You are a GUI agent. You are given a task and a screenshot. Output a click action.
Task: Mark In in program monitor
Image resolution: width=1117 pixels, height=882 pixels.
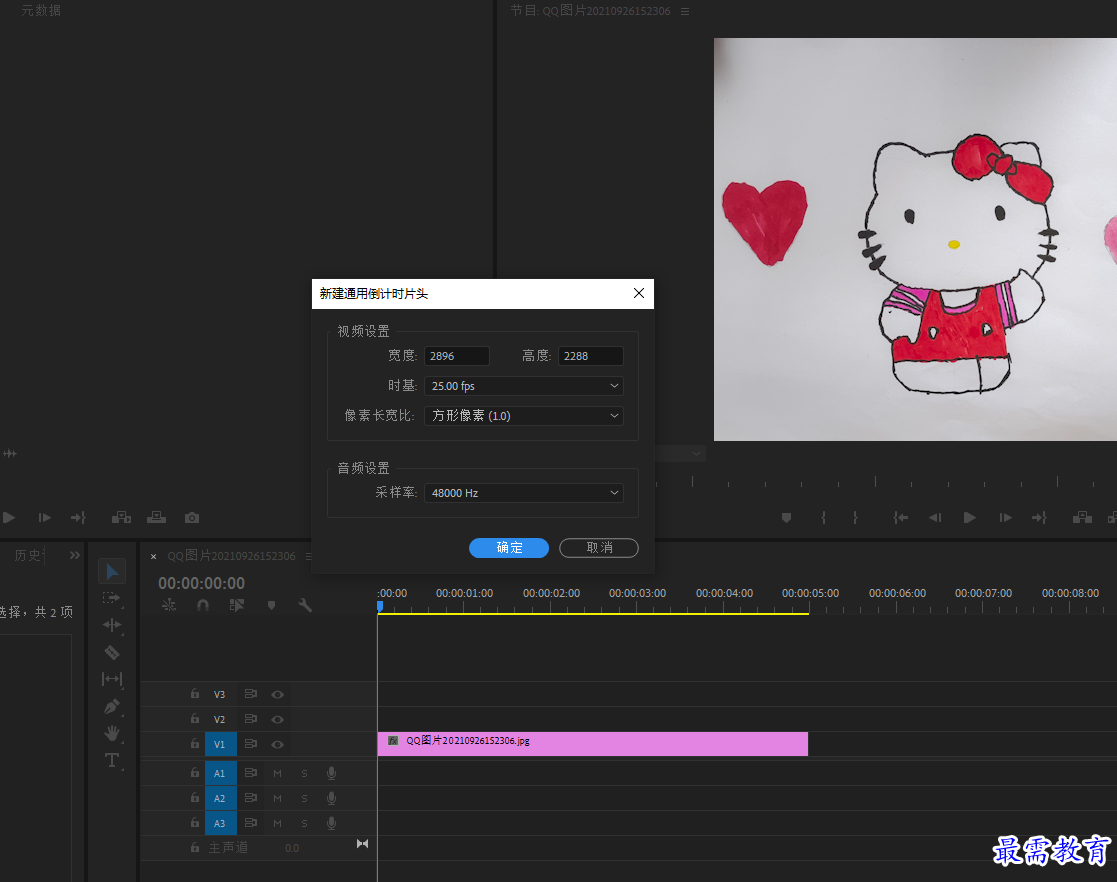click(x=824, y=517)
